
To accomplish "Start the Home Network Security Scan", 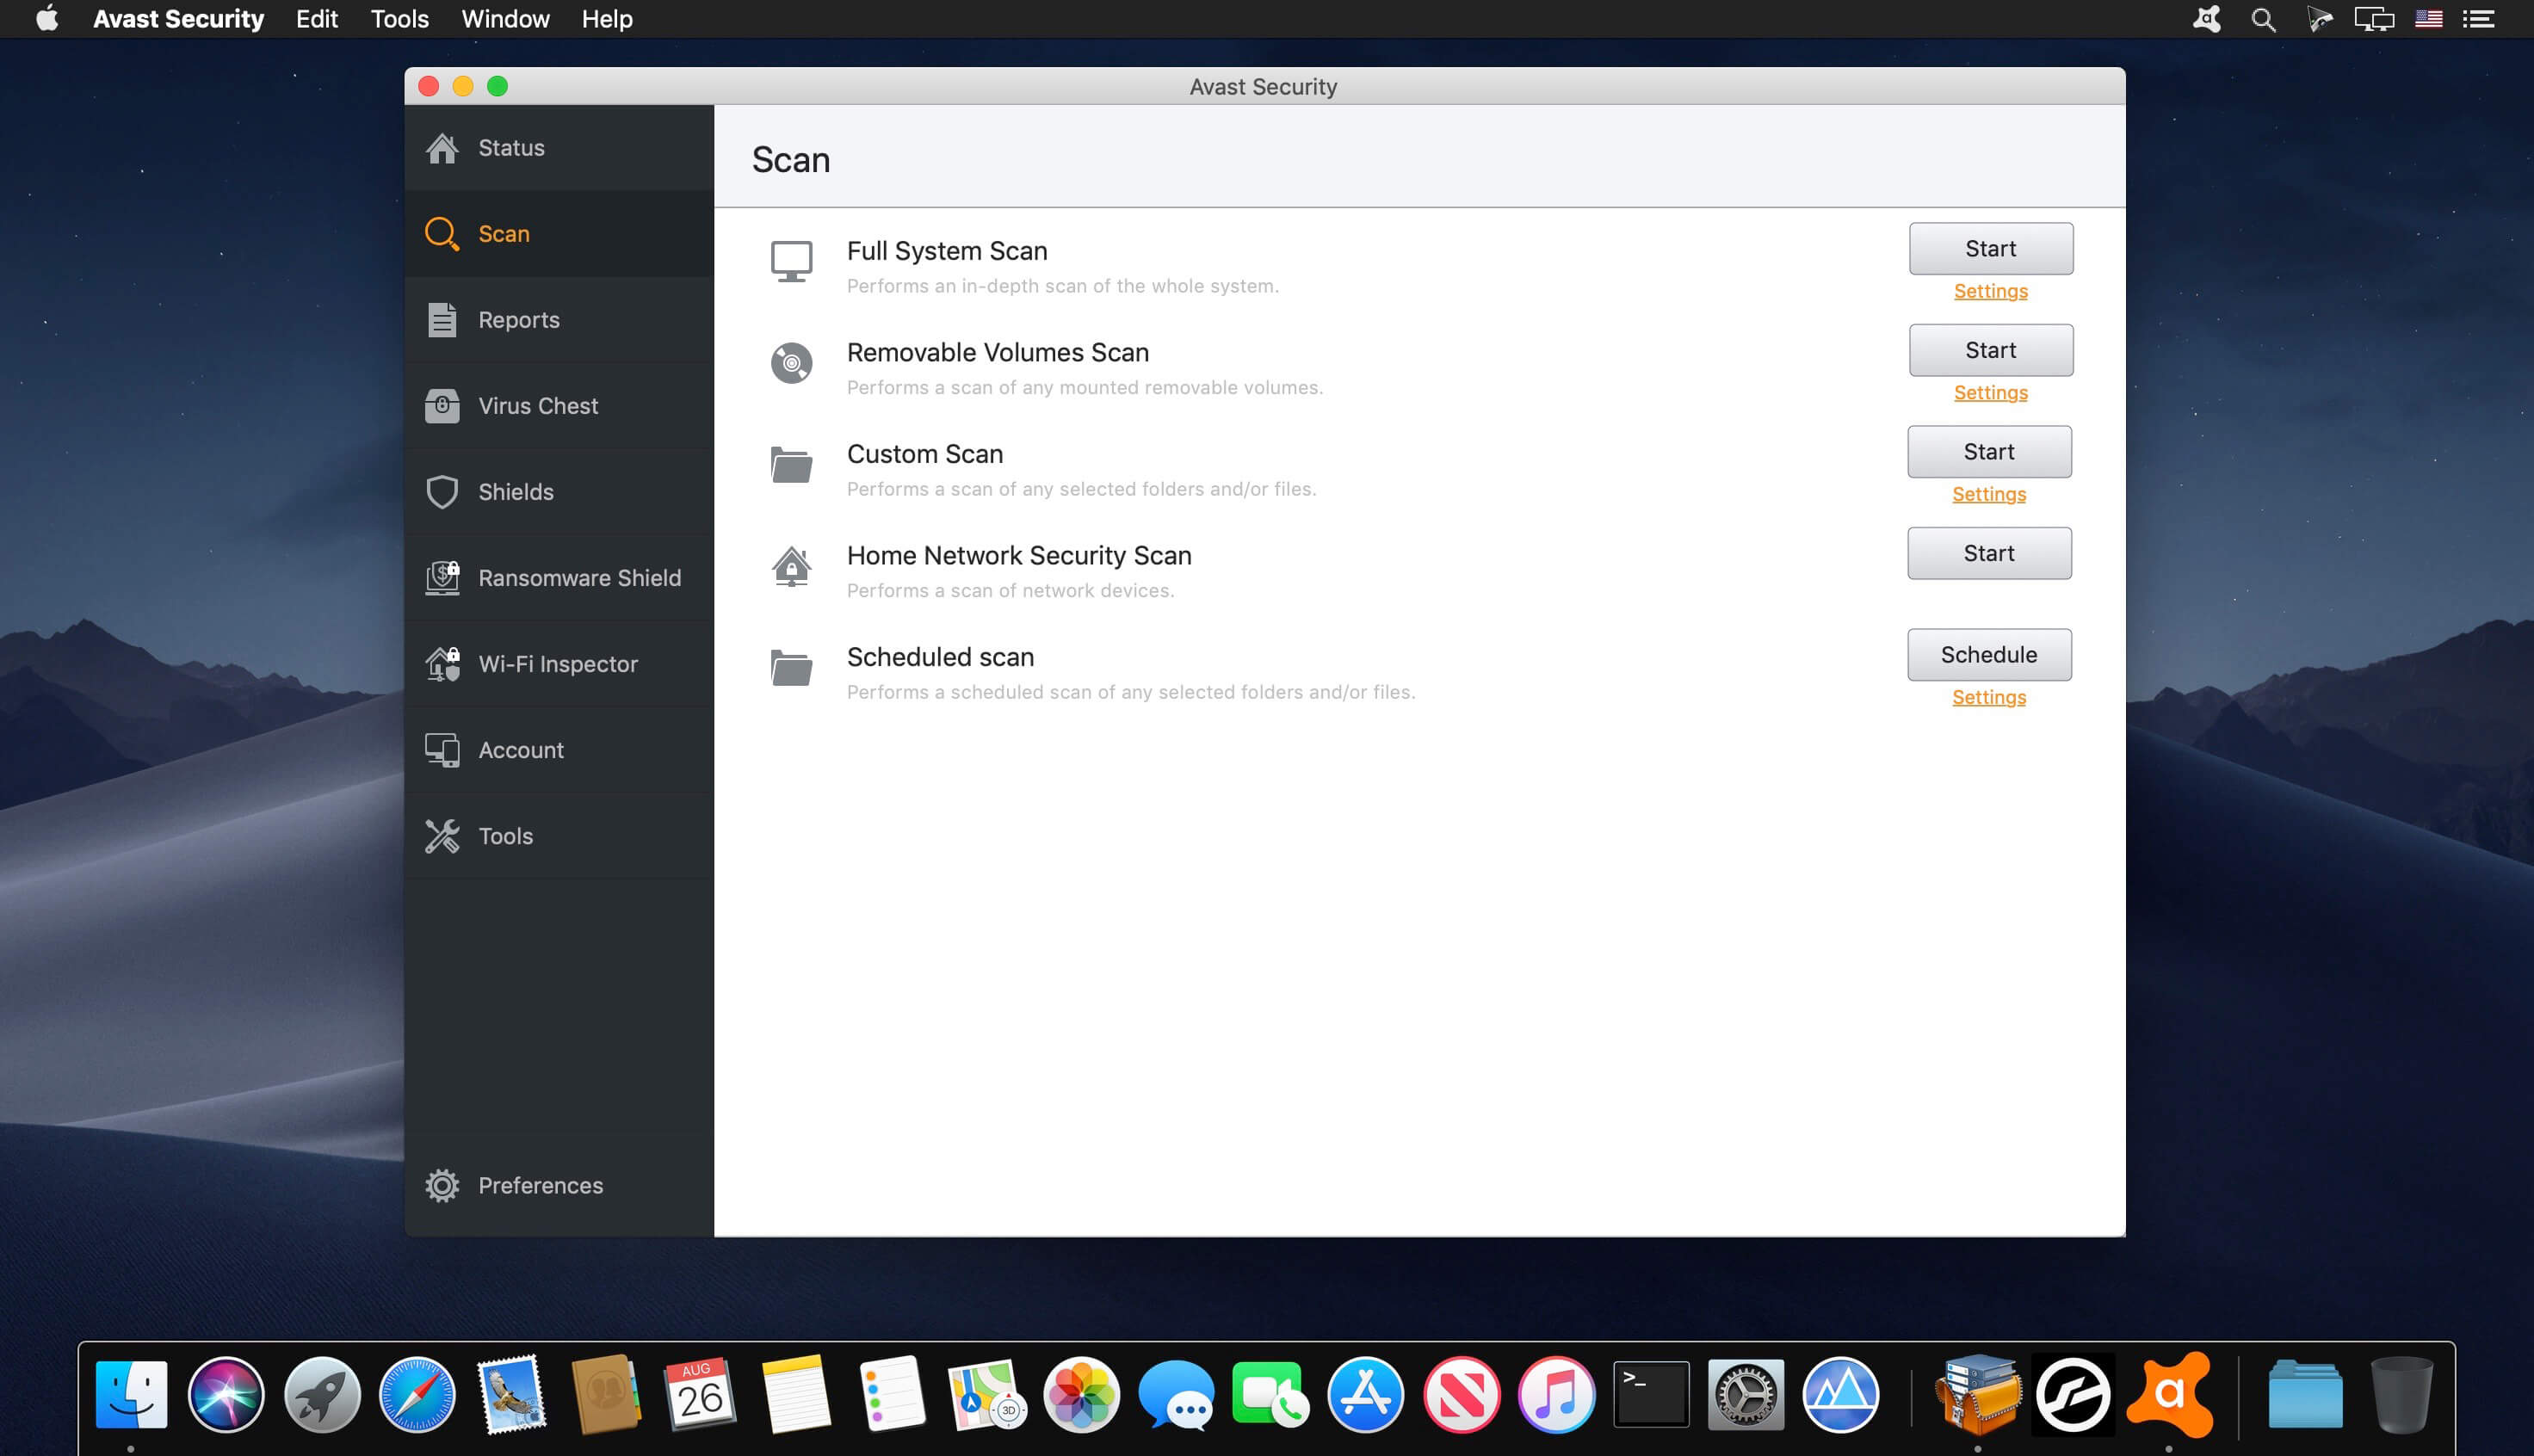I will (x=1989, y=552).
